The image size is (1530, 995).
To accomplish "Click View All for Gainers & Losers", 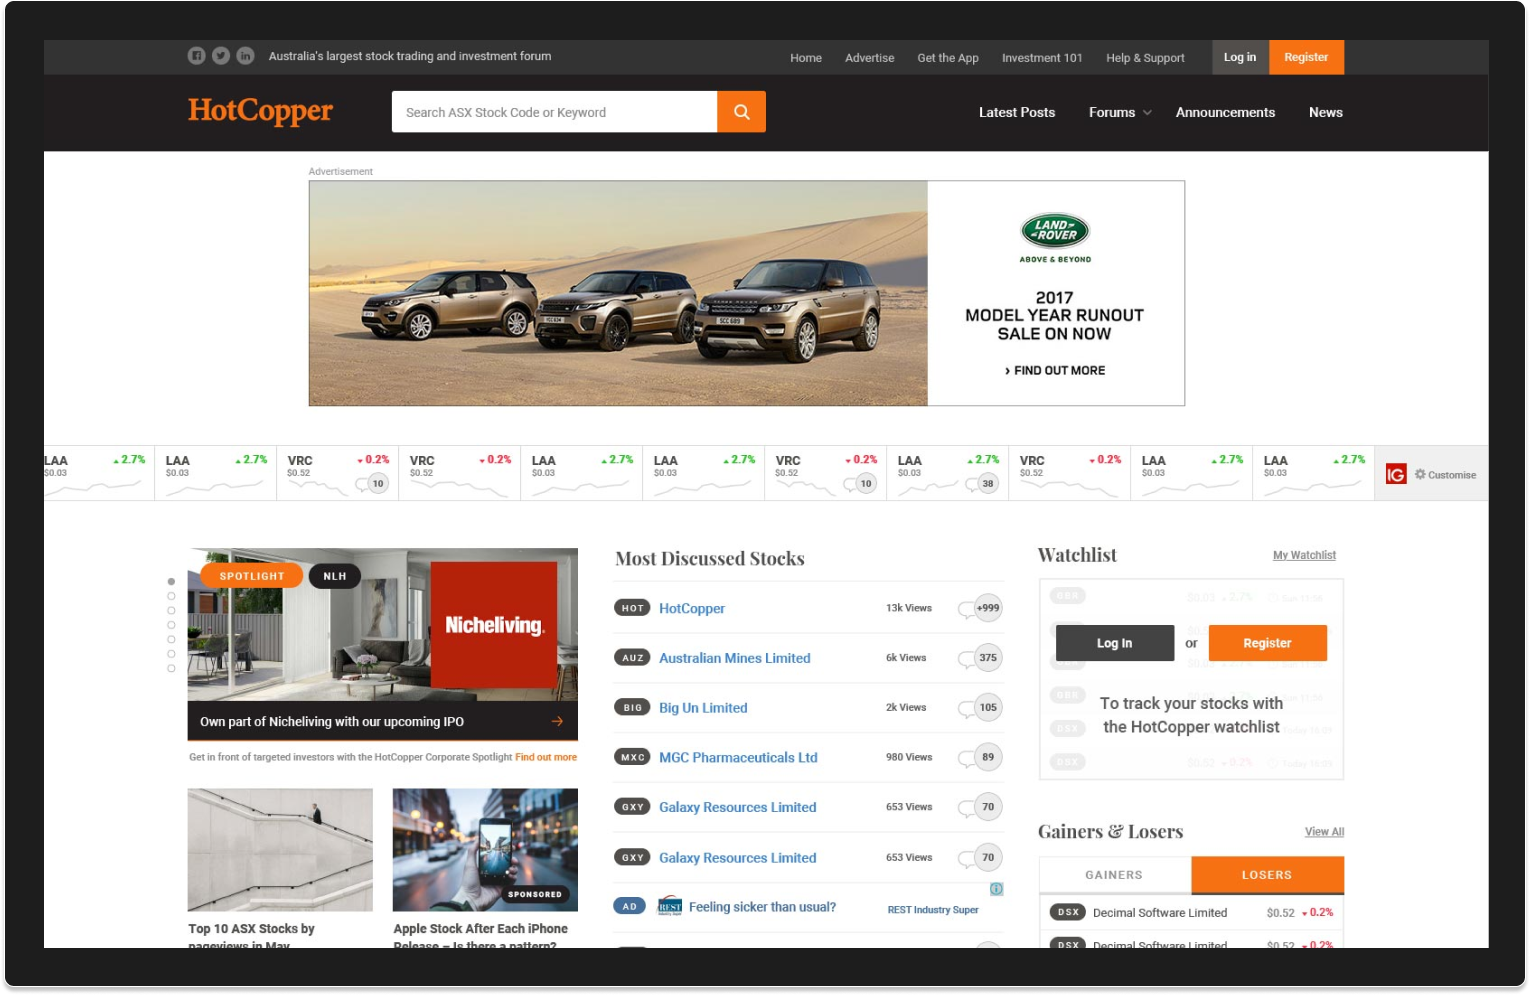I will pos(1324,832).
